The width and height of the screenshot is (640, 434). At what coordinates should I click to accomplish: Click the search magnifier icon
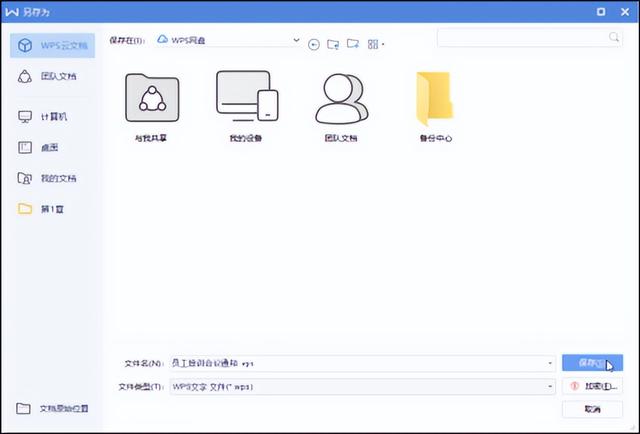614,37
